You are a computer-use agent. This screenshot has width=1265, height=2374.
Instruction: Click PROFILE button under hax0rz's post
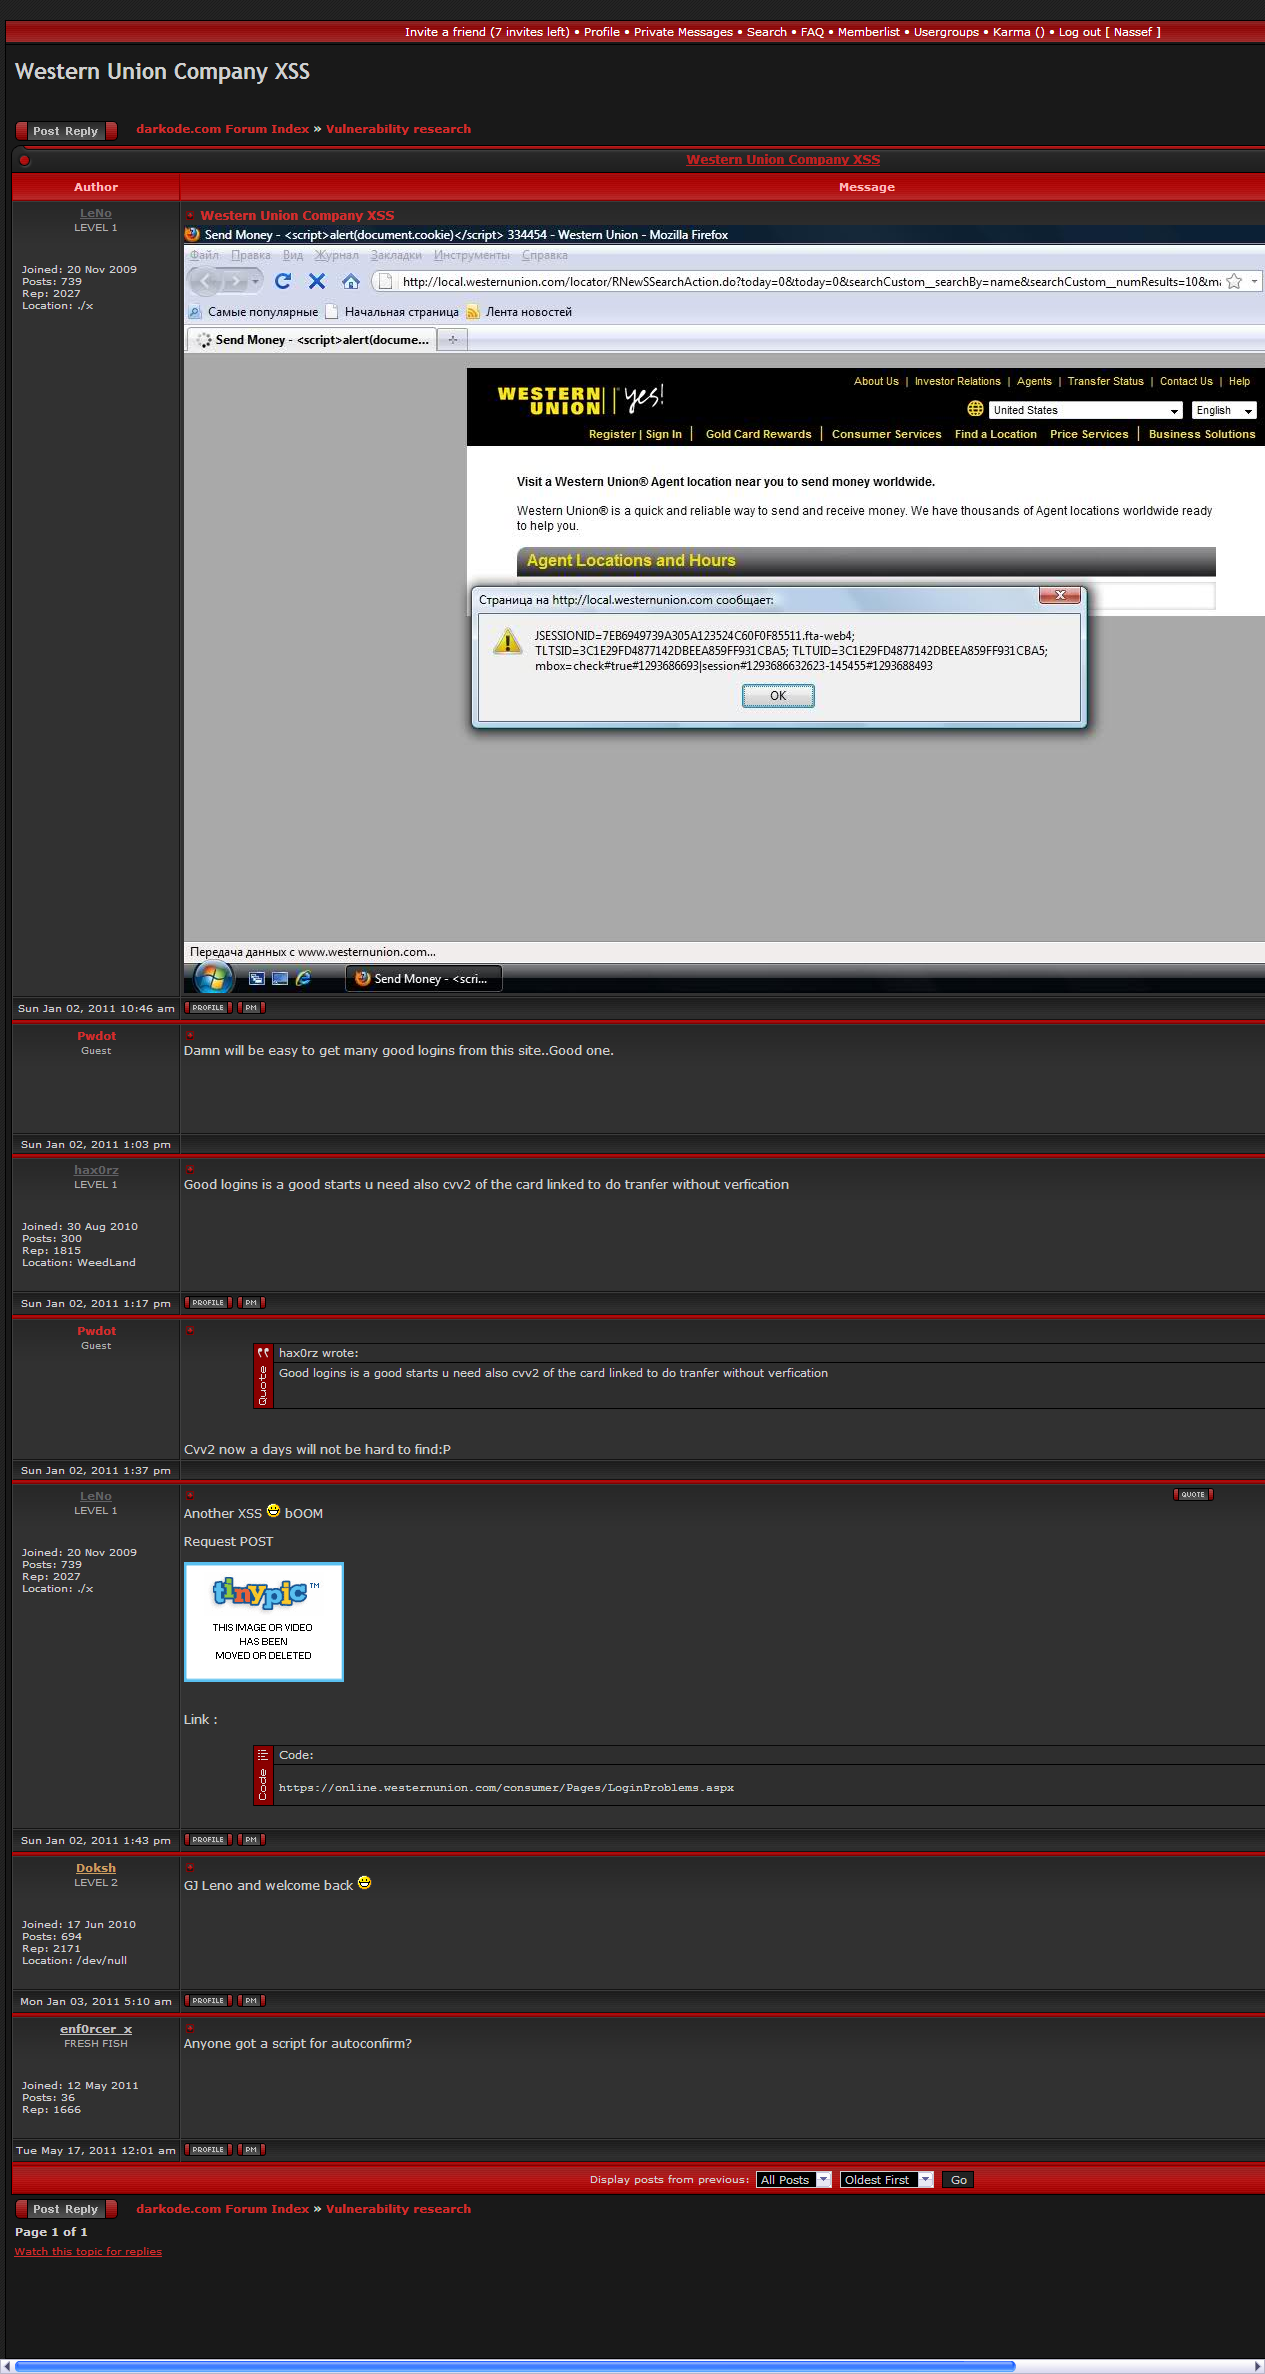click(208, 1303)
